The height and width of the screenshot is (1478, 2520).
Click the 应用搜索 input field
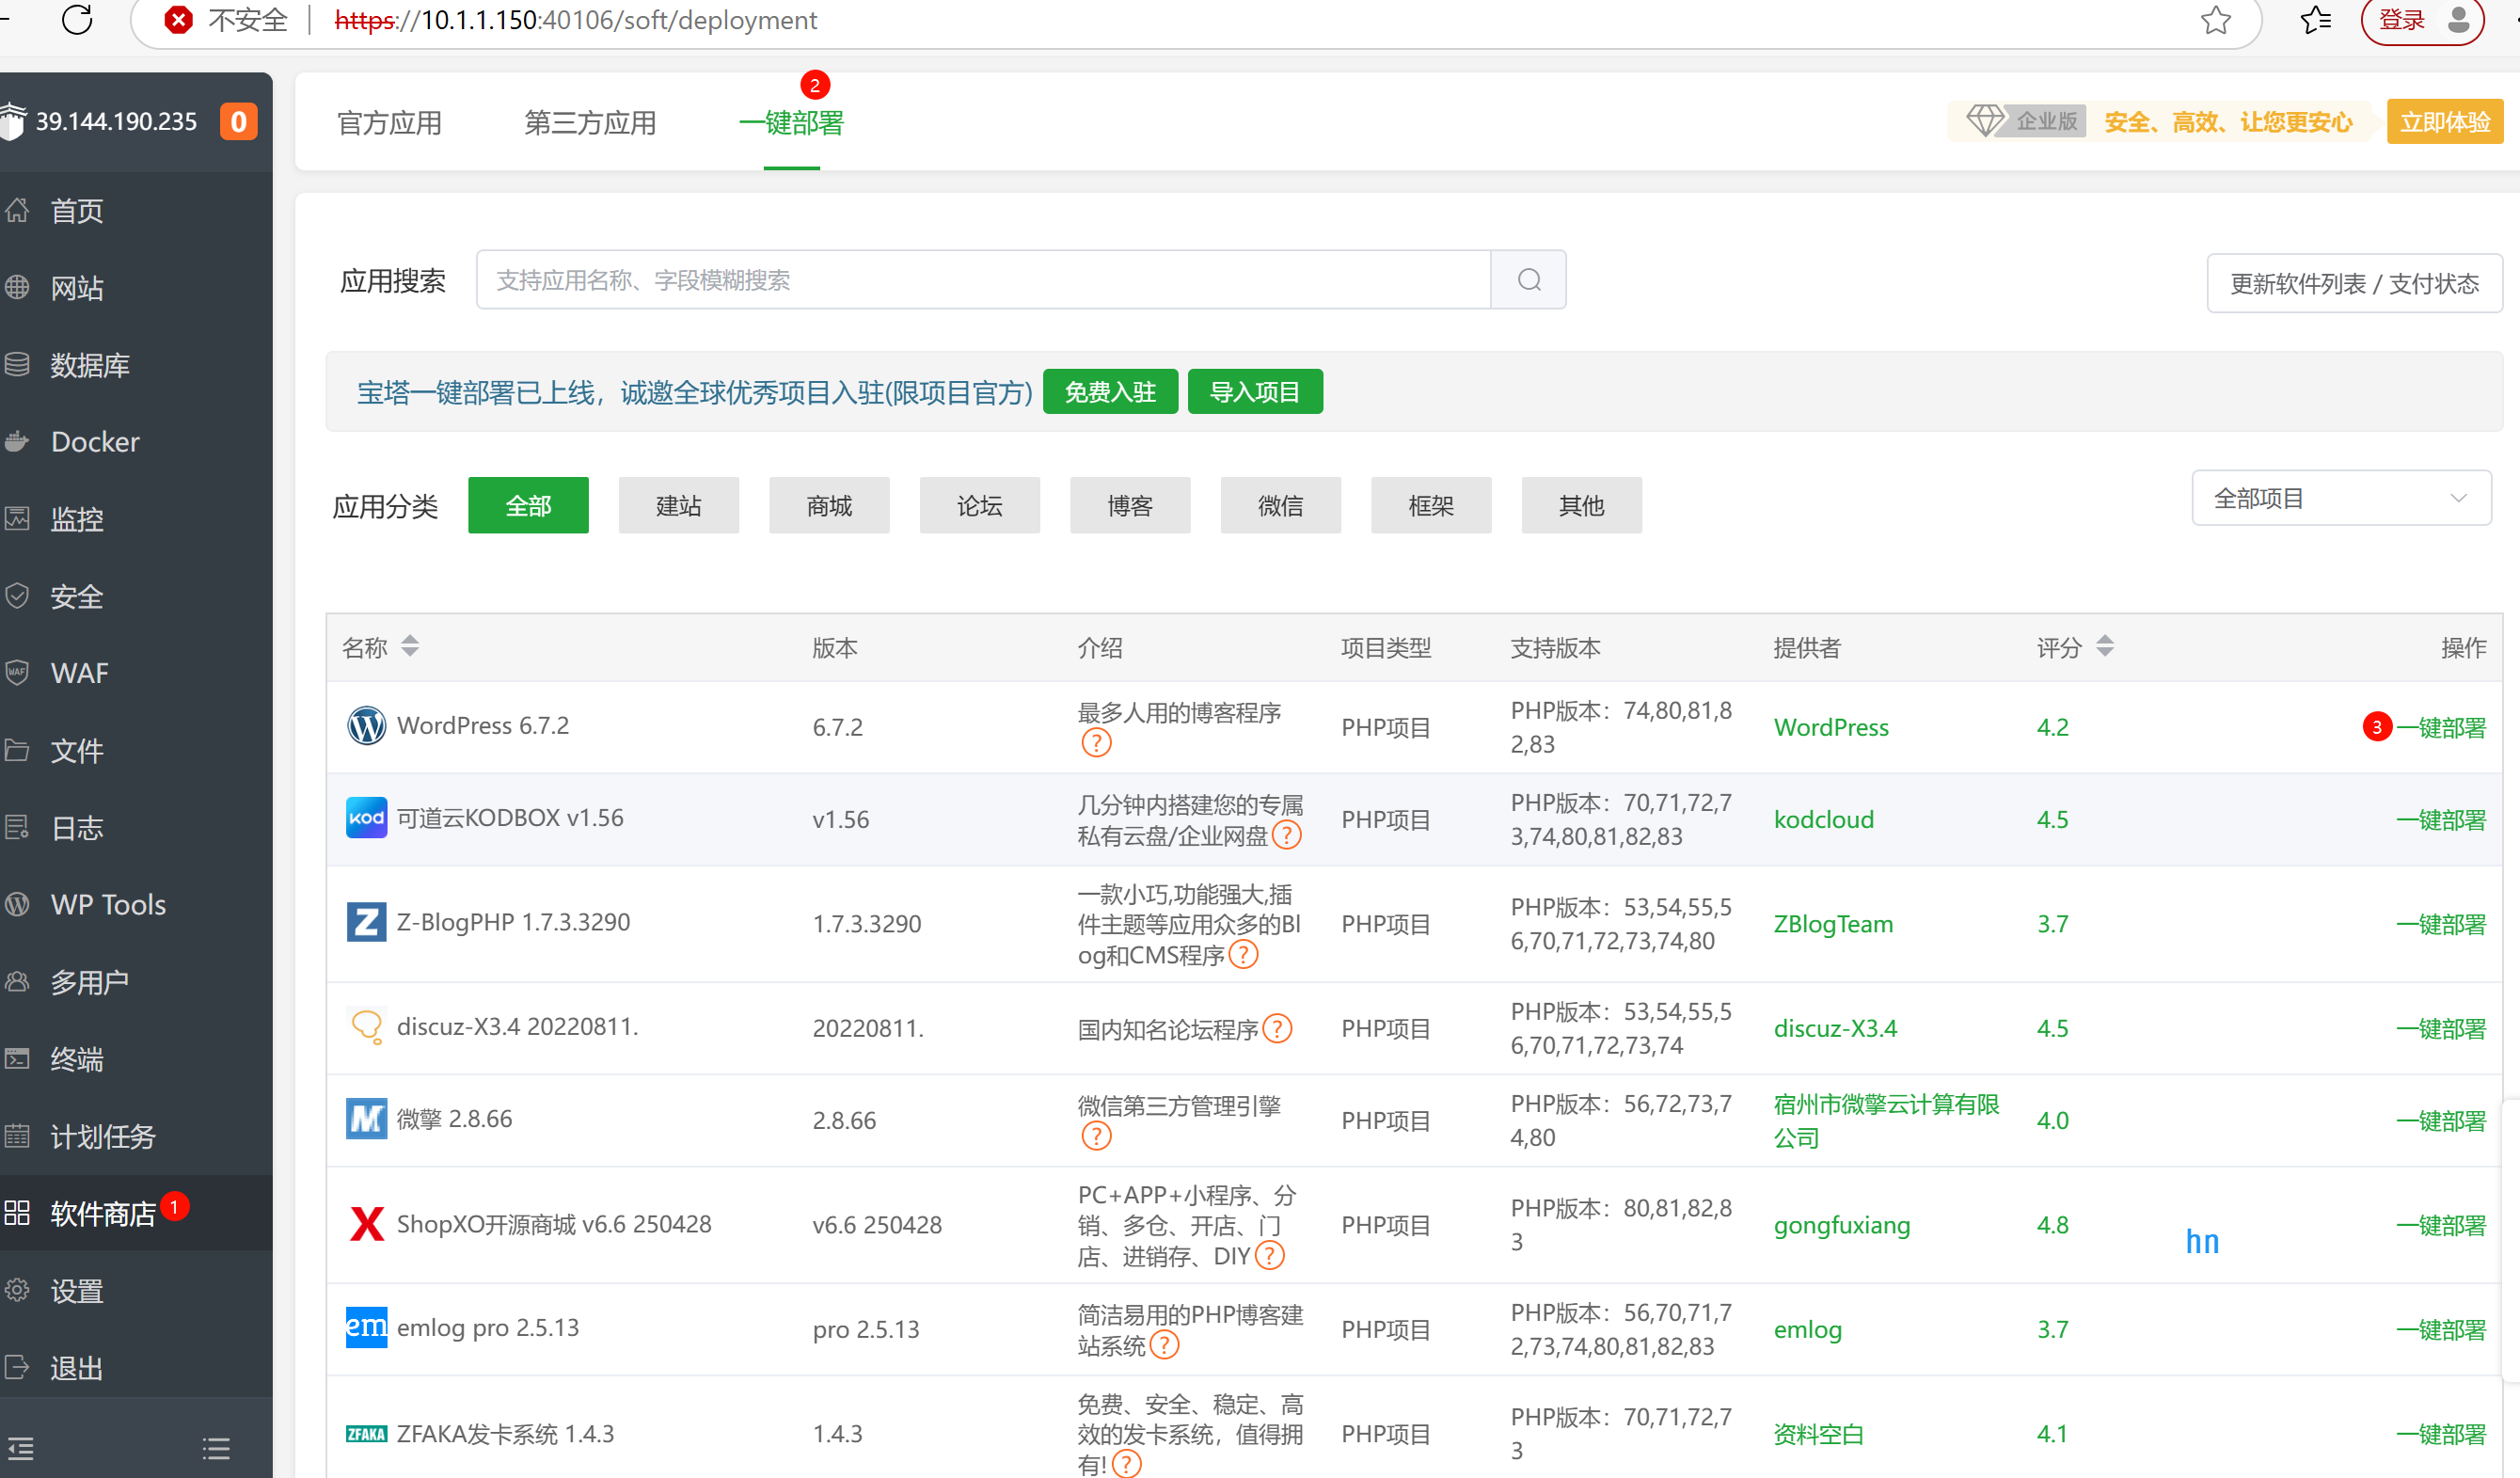(982, 280)
